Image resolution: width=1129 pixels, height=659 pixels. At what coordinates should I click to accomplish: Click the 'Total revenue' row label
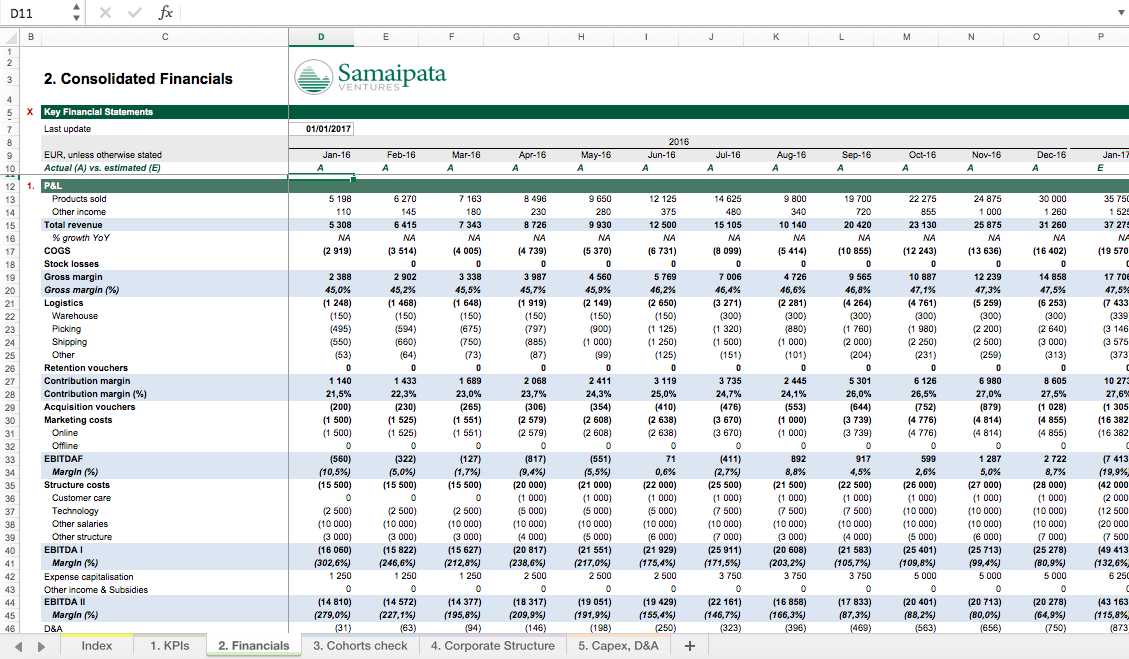tap(73, 225)
